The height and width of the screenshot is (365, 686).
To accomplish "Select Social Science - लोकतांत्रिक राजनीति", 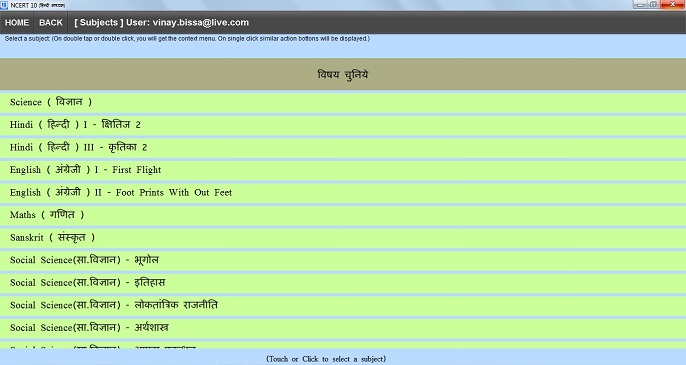I will (x=343, y=305).
